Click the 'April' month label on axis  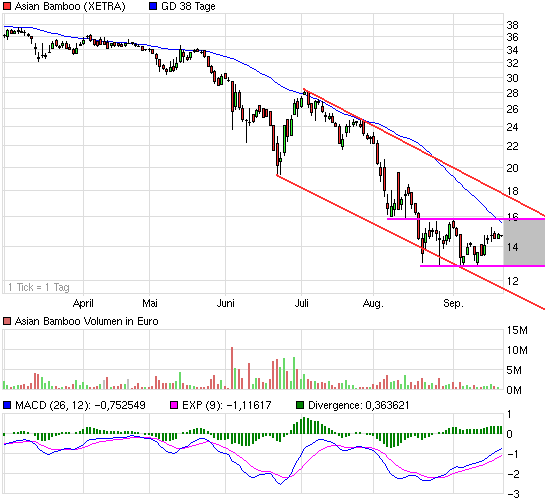[x=83, y=303]
